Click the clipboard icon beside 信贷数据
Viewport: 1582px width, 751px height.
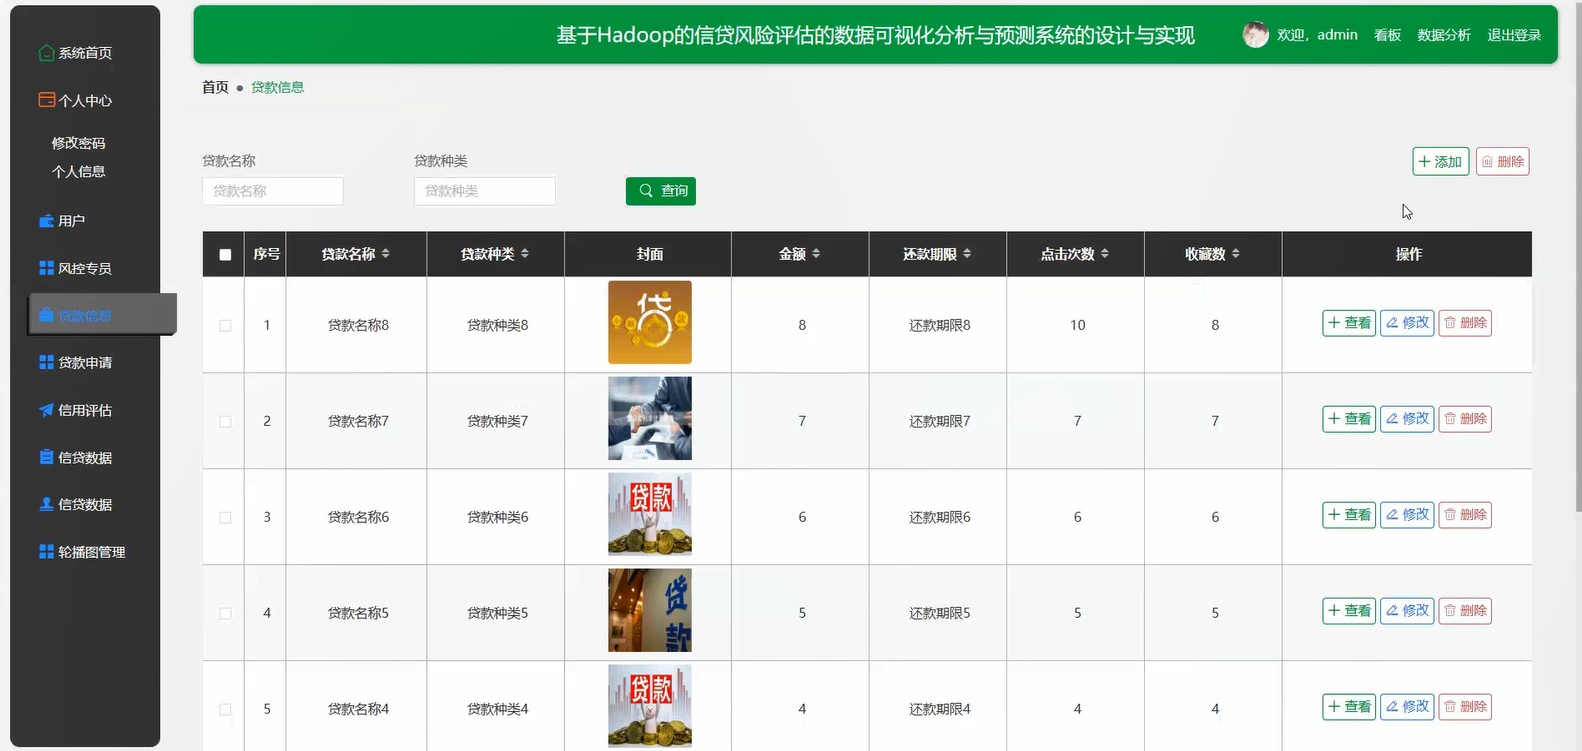tap(46, 457)
